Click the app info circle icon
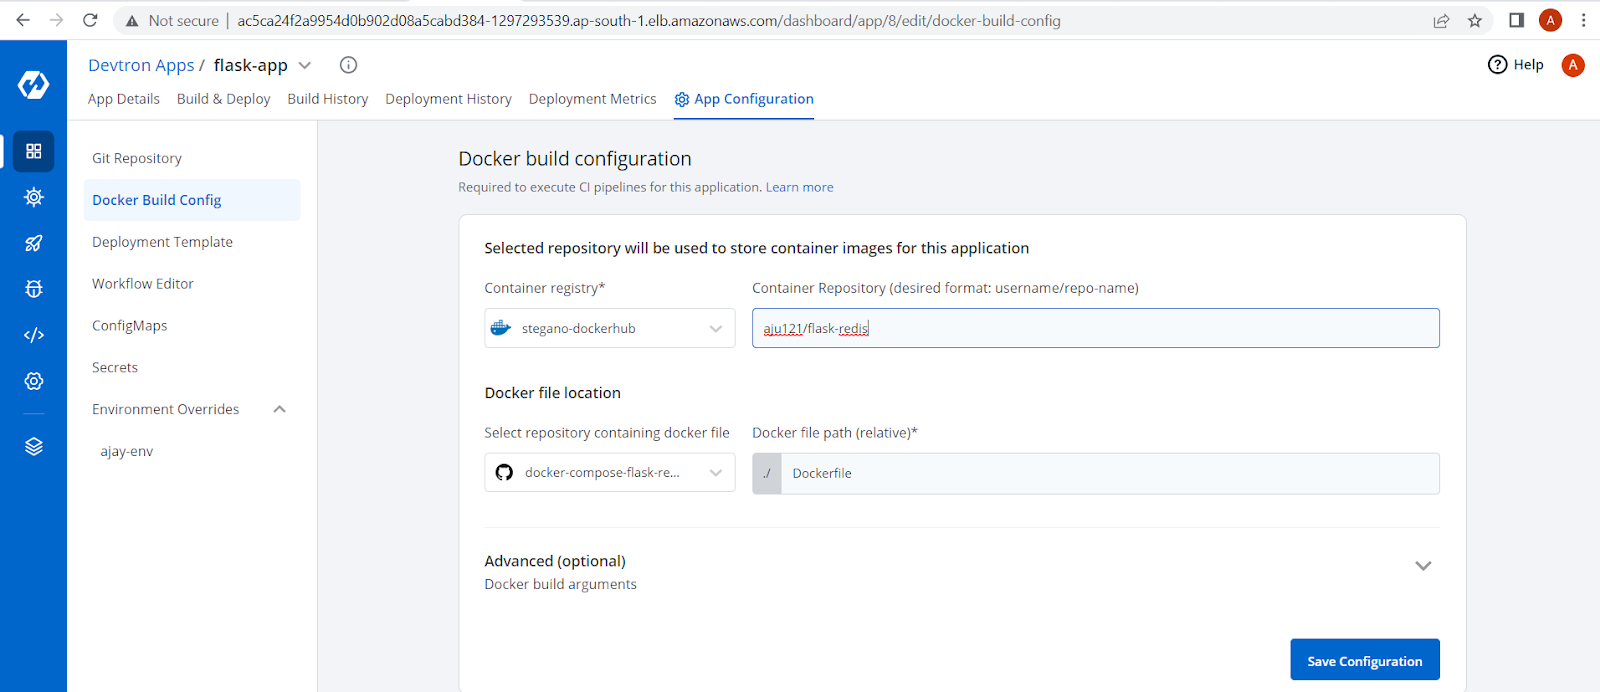Screen dimensions: 1600x692 [x=348, y=65]
